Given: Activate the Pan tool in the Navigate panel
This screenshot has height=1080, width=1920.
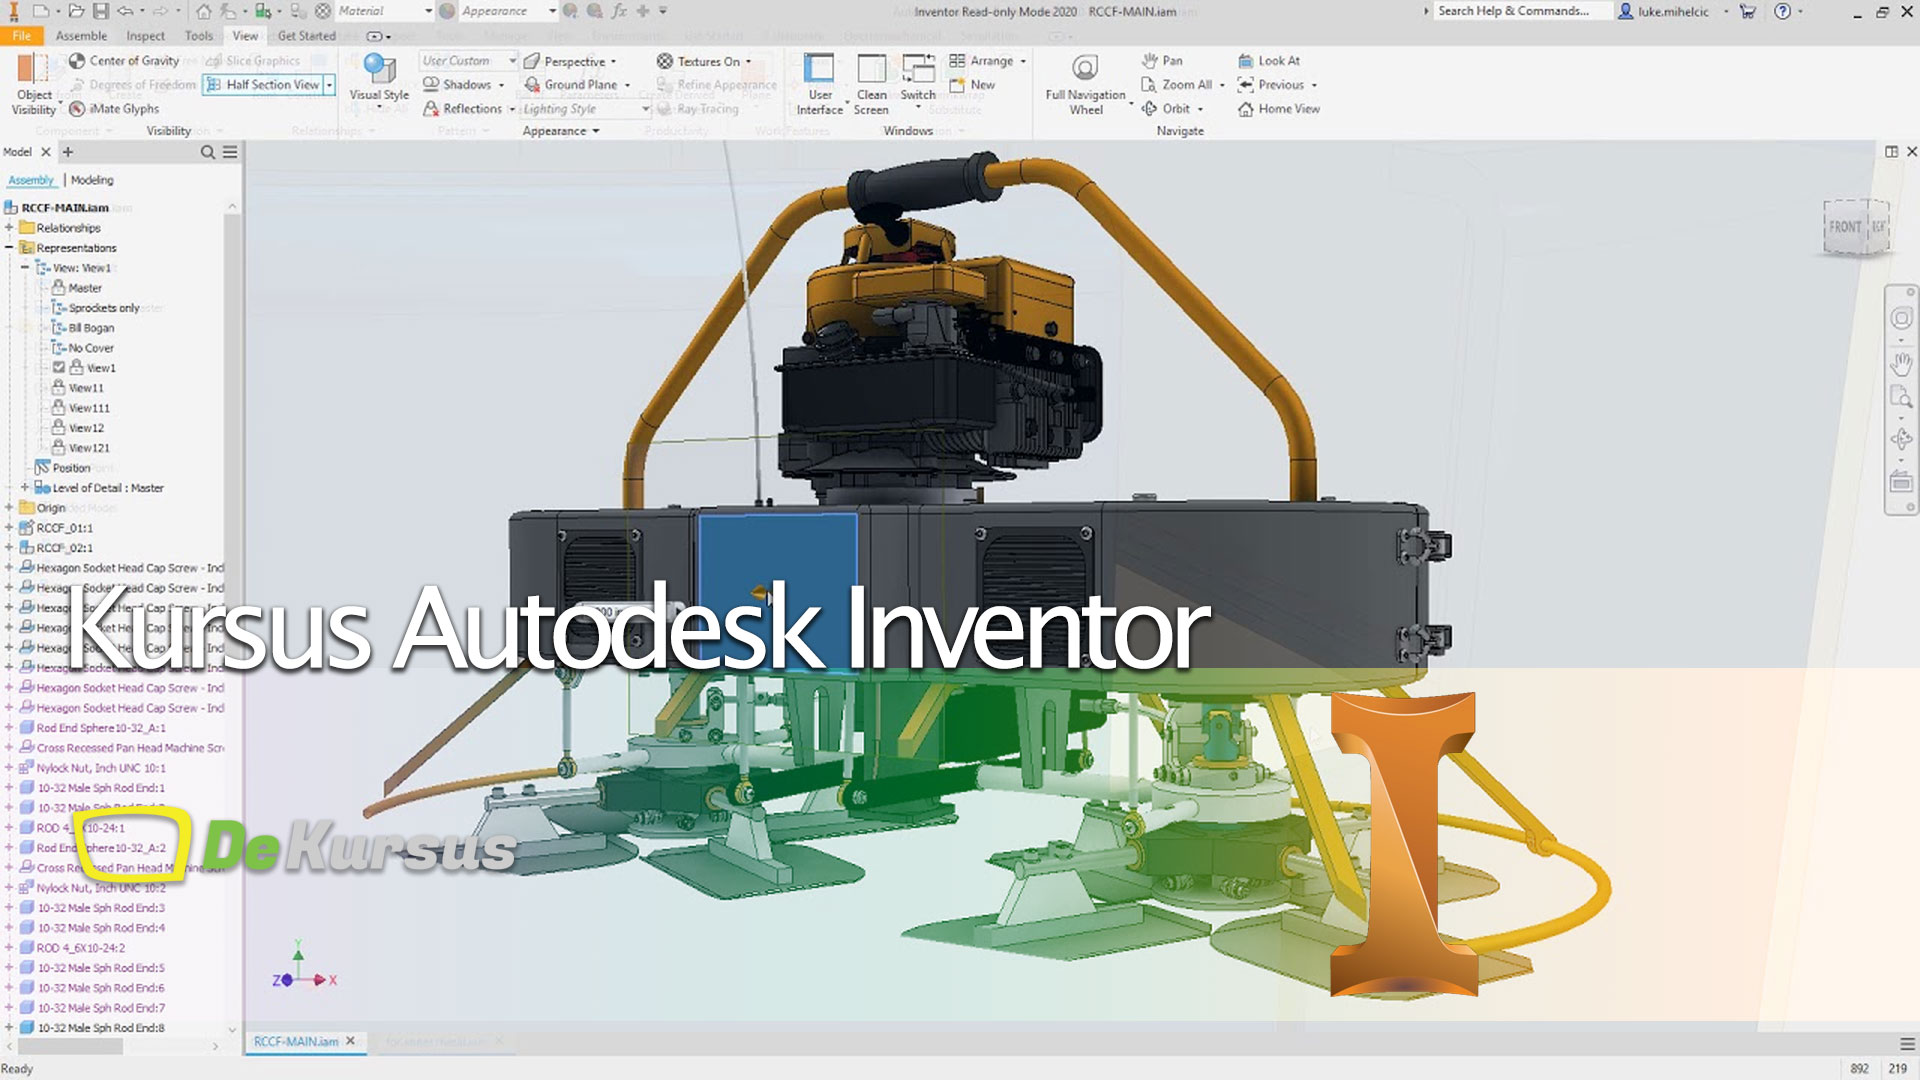Looking at the screenshot, I should [x=1163, y=60].
